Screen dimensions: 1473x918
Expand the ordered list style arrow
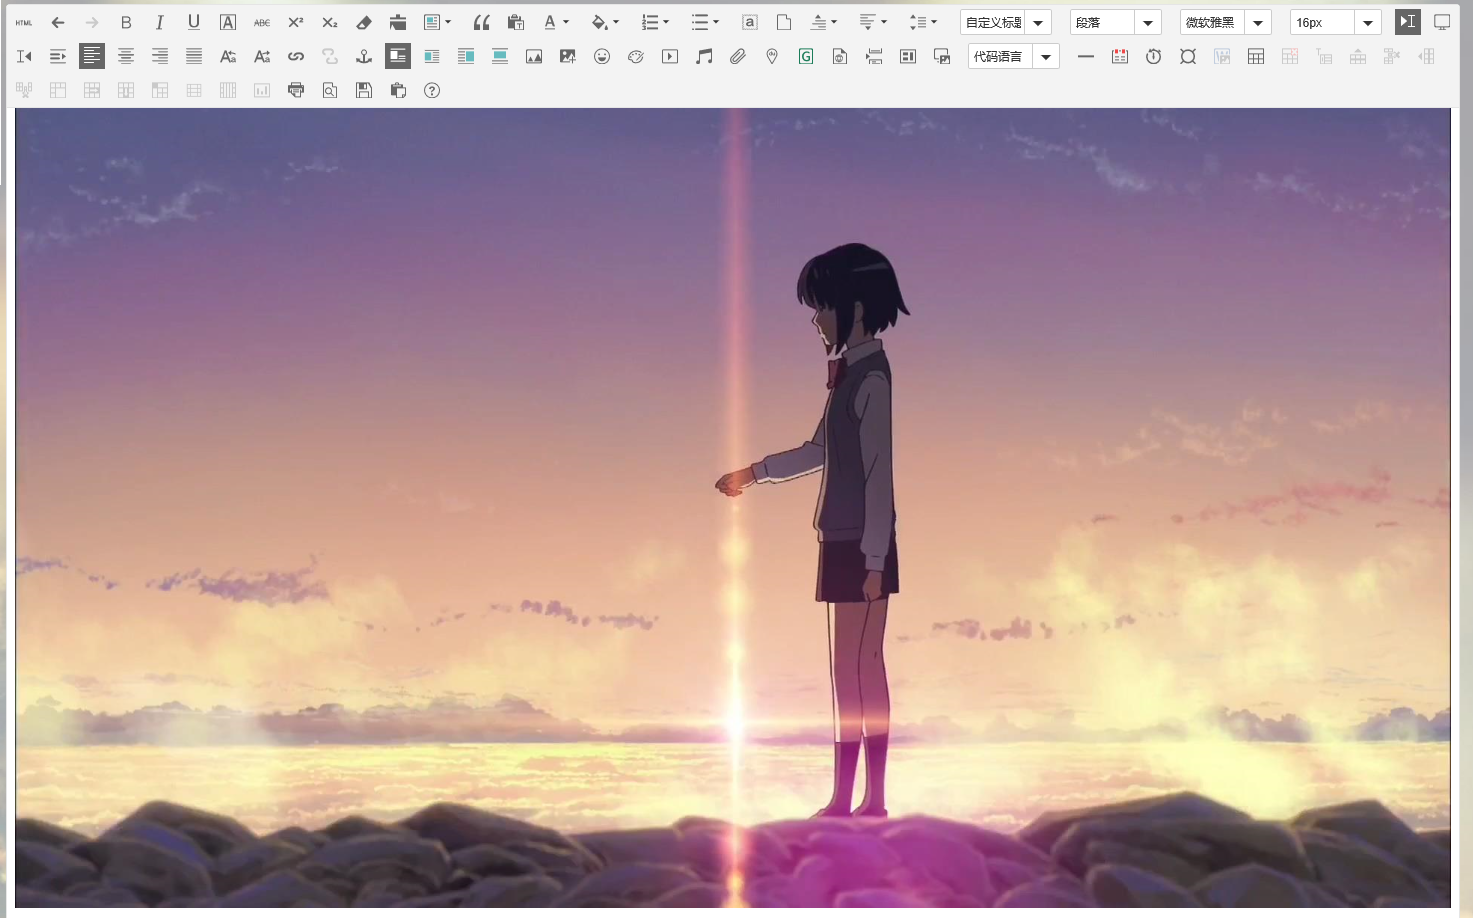pyautogui.click(x=666, y=22)
